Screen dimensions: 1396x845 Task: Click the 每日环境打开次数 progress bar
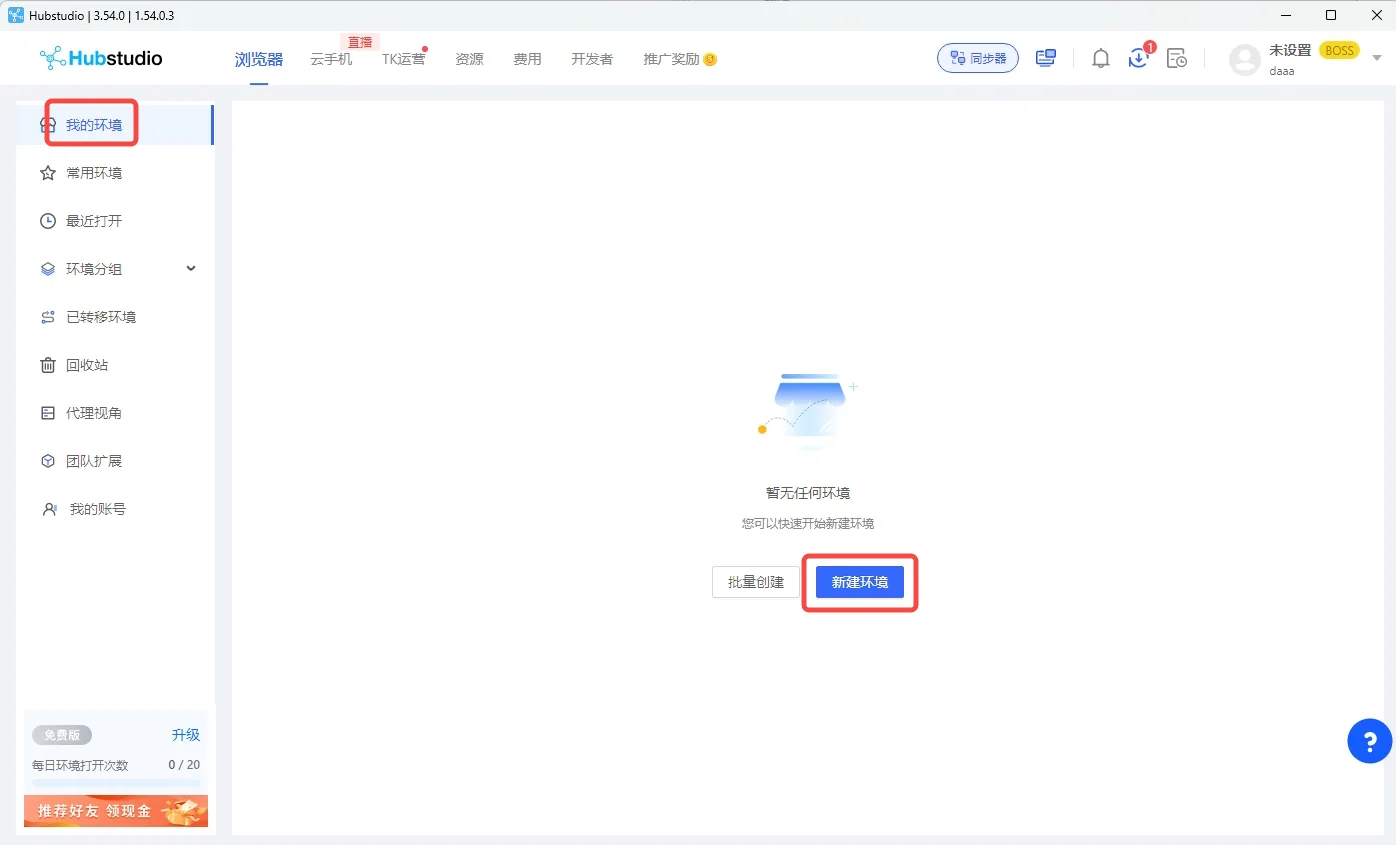click(116, 782)
